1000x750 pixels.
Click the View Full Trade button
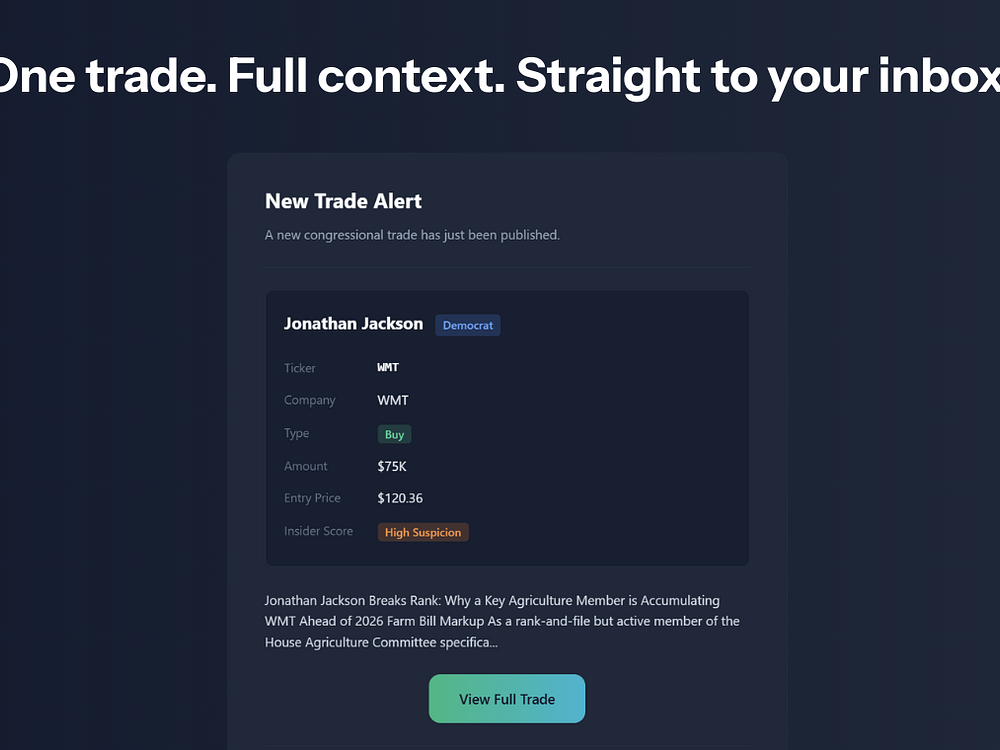tap(506, 698)
